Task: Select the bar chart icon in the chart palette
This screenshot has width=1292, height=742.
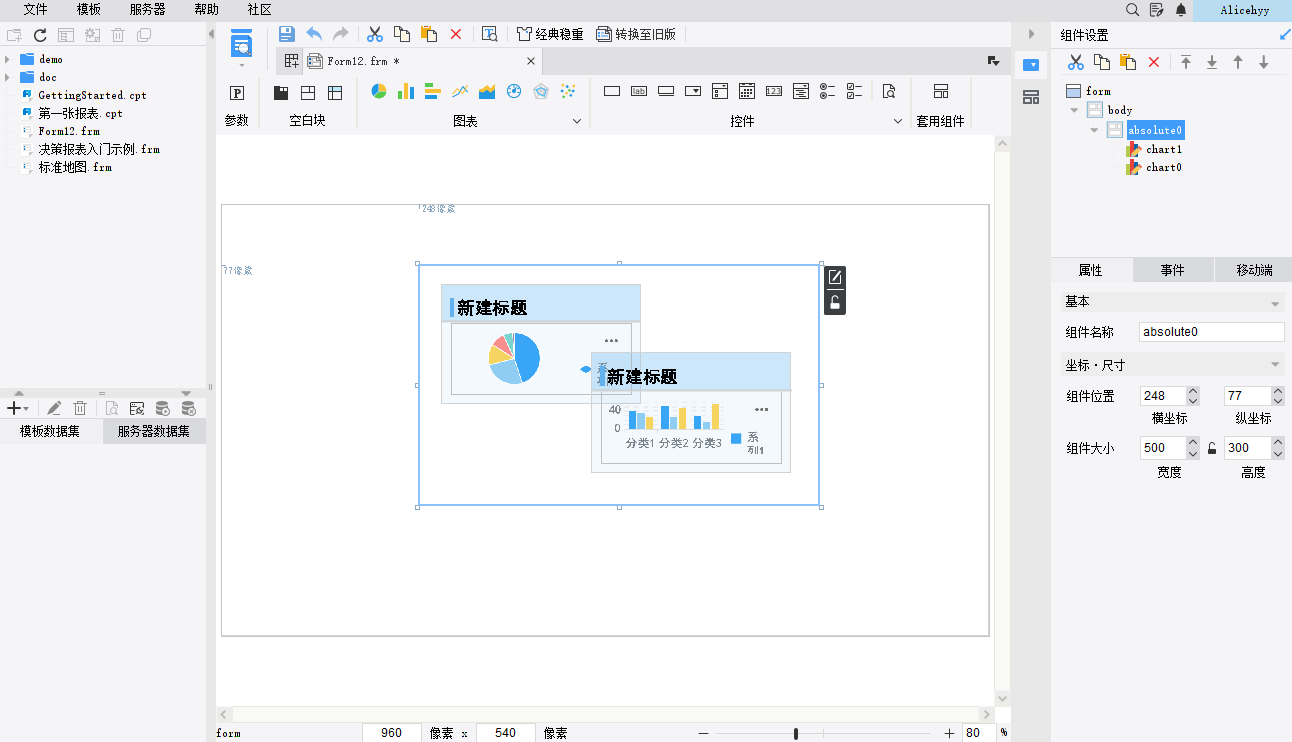Action: [433, 91]
